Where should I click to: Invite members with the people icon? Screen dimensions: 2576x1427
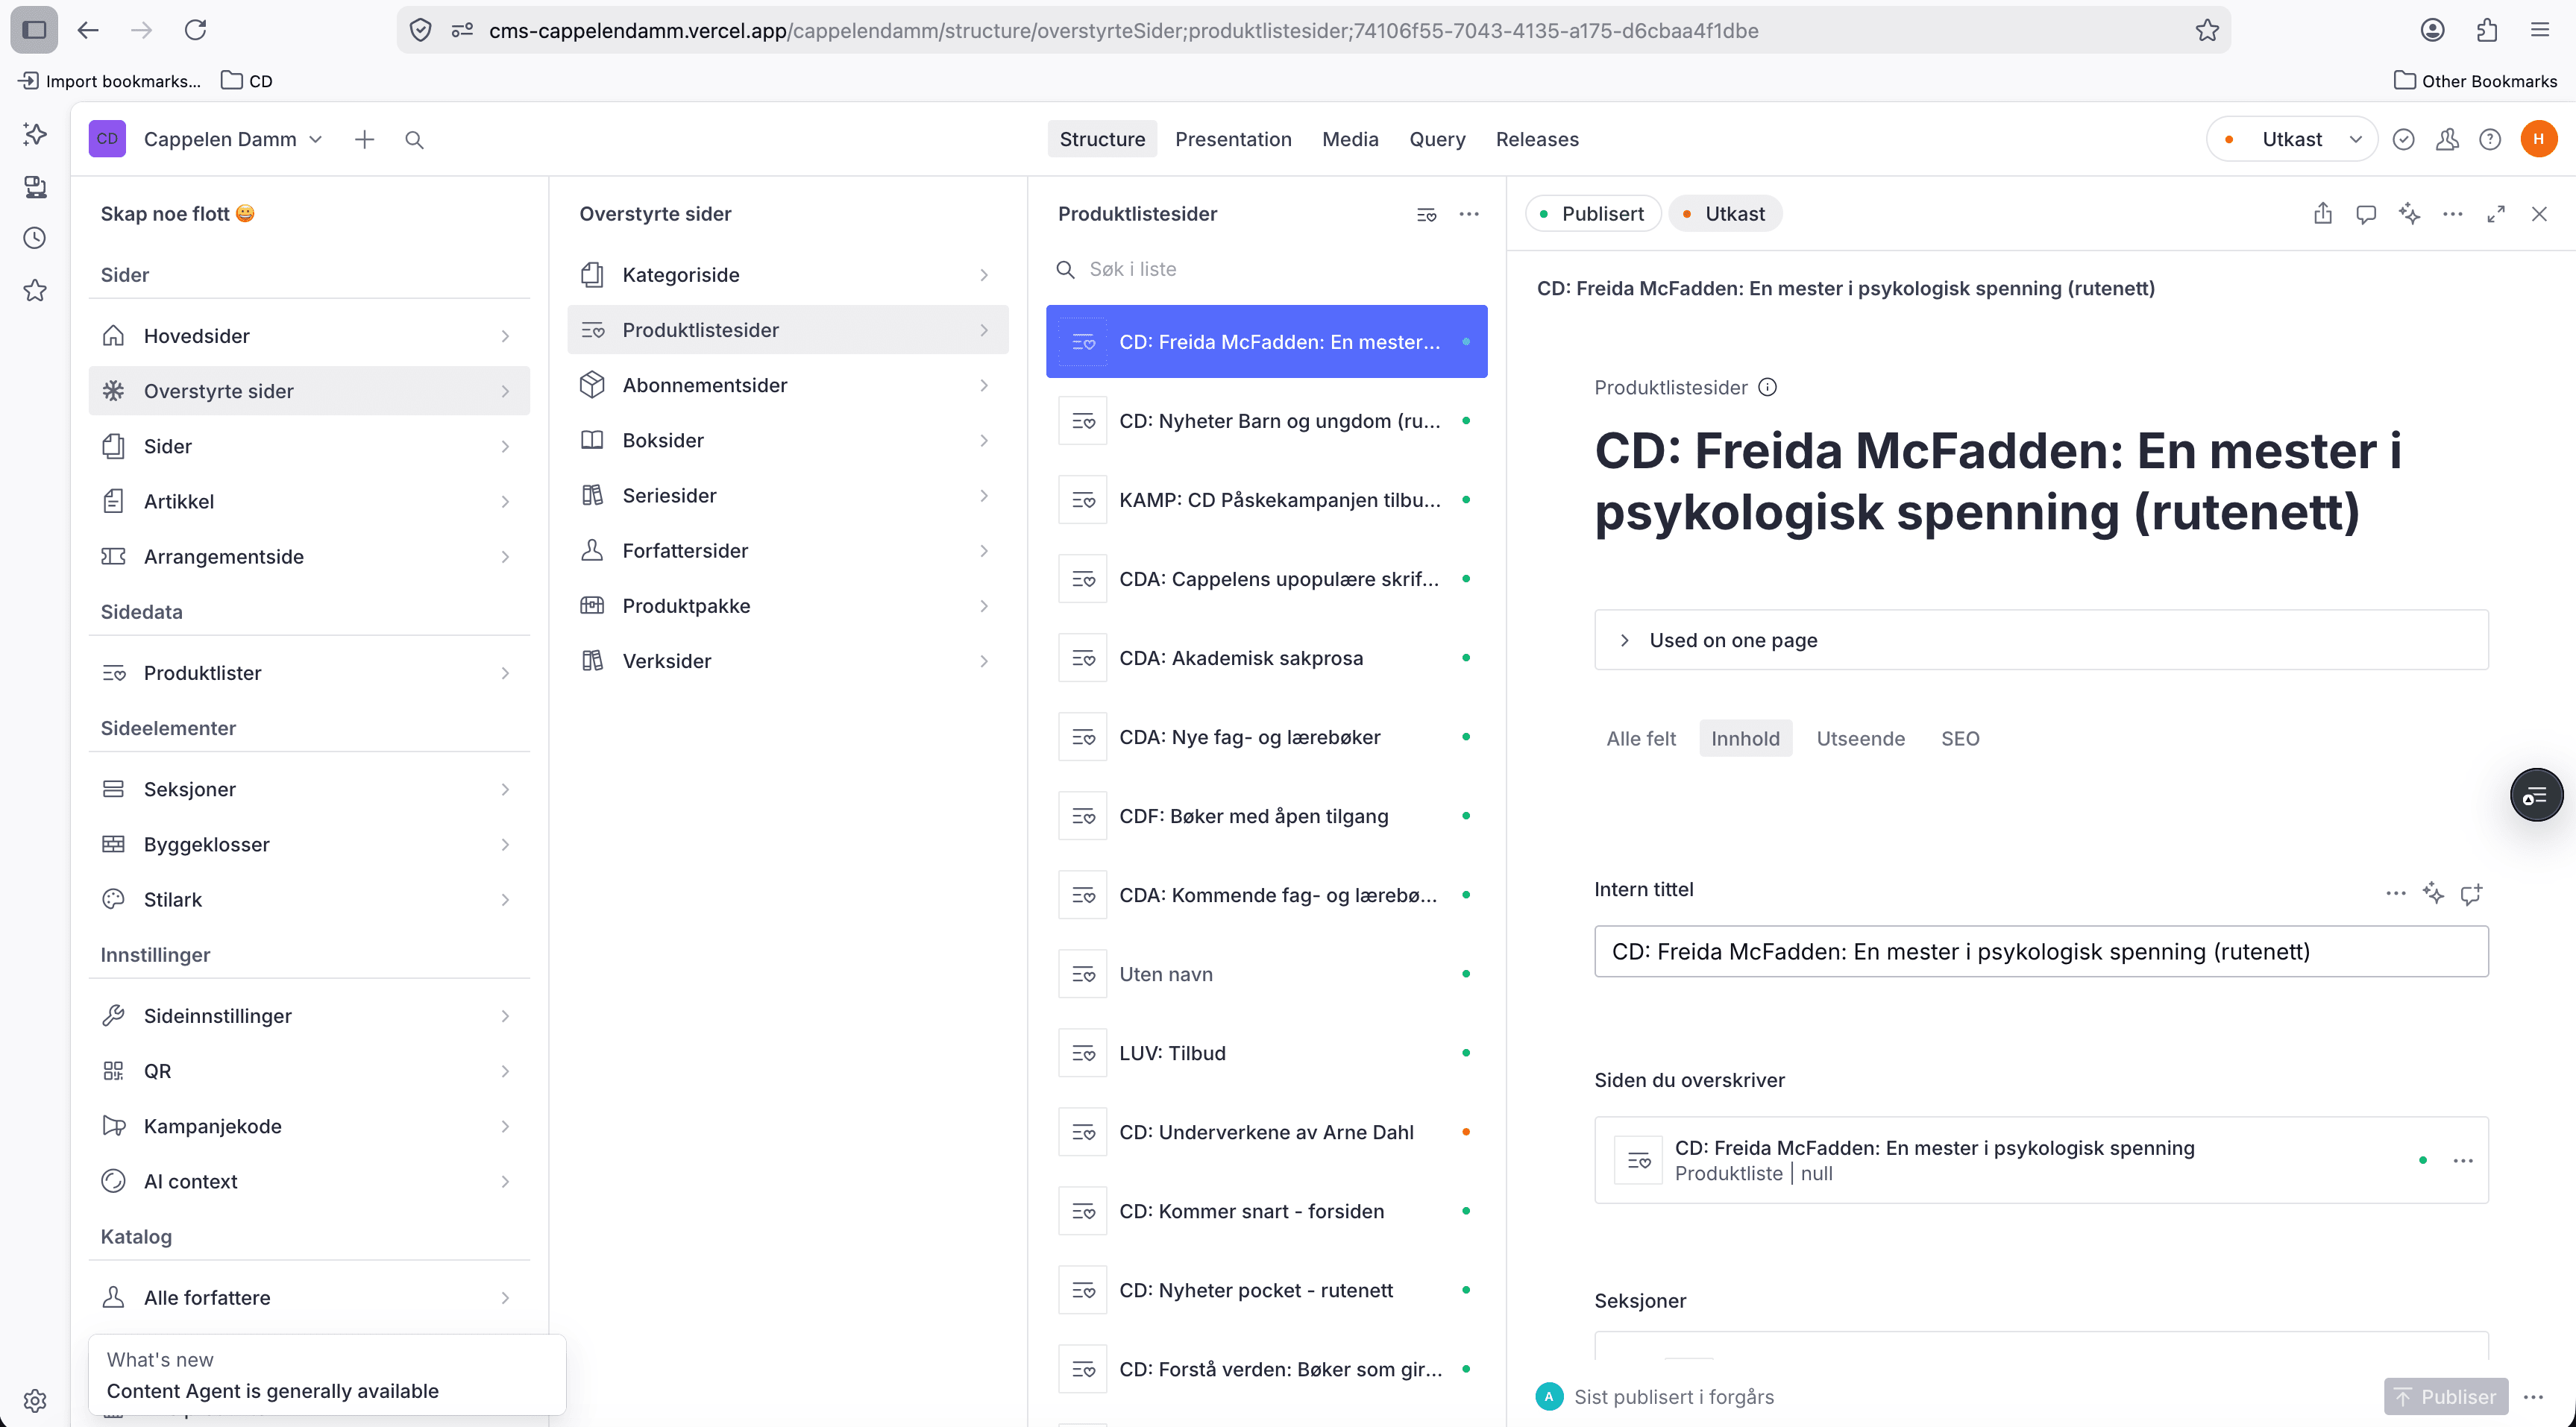(x=2447, y=139)
